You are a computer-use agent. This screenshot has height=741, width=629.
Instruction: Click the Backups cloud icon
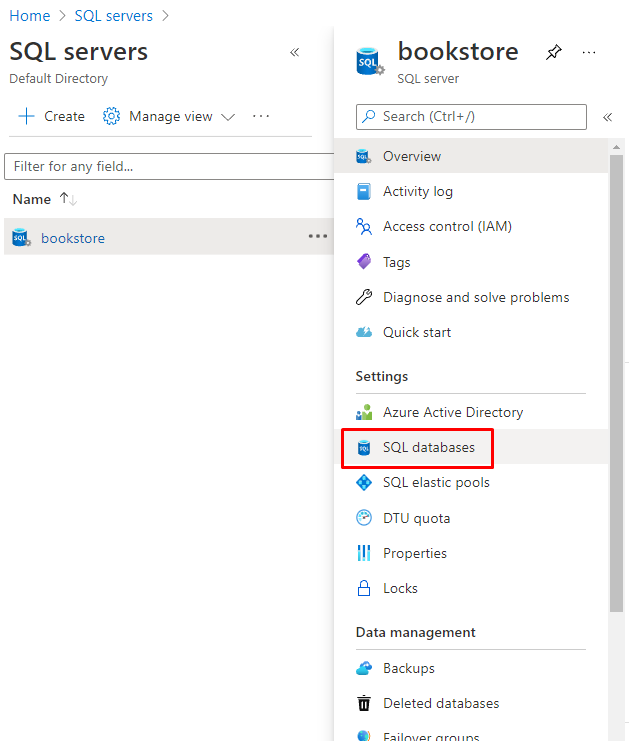click(363, 668)
